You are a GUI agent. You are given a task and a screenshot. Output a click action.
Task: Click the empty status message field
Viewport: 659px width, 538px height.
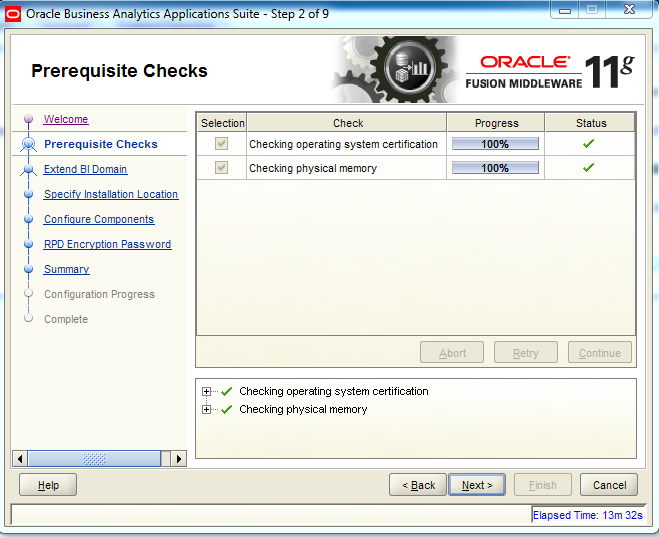(271, 514)
